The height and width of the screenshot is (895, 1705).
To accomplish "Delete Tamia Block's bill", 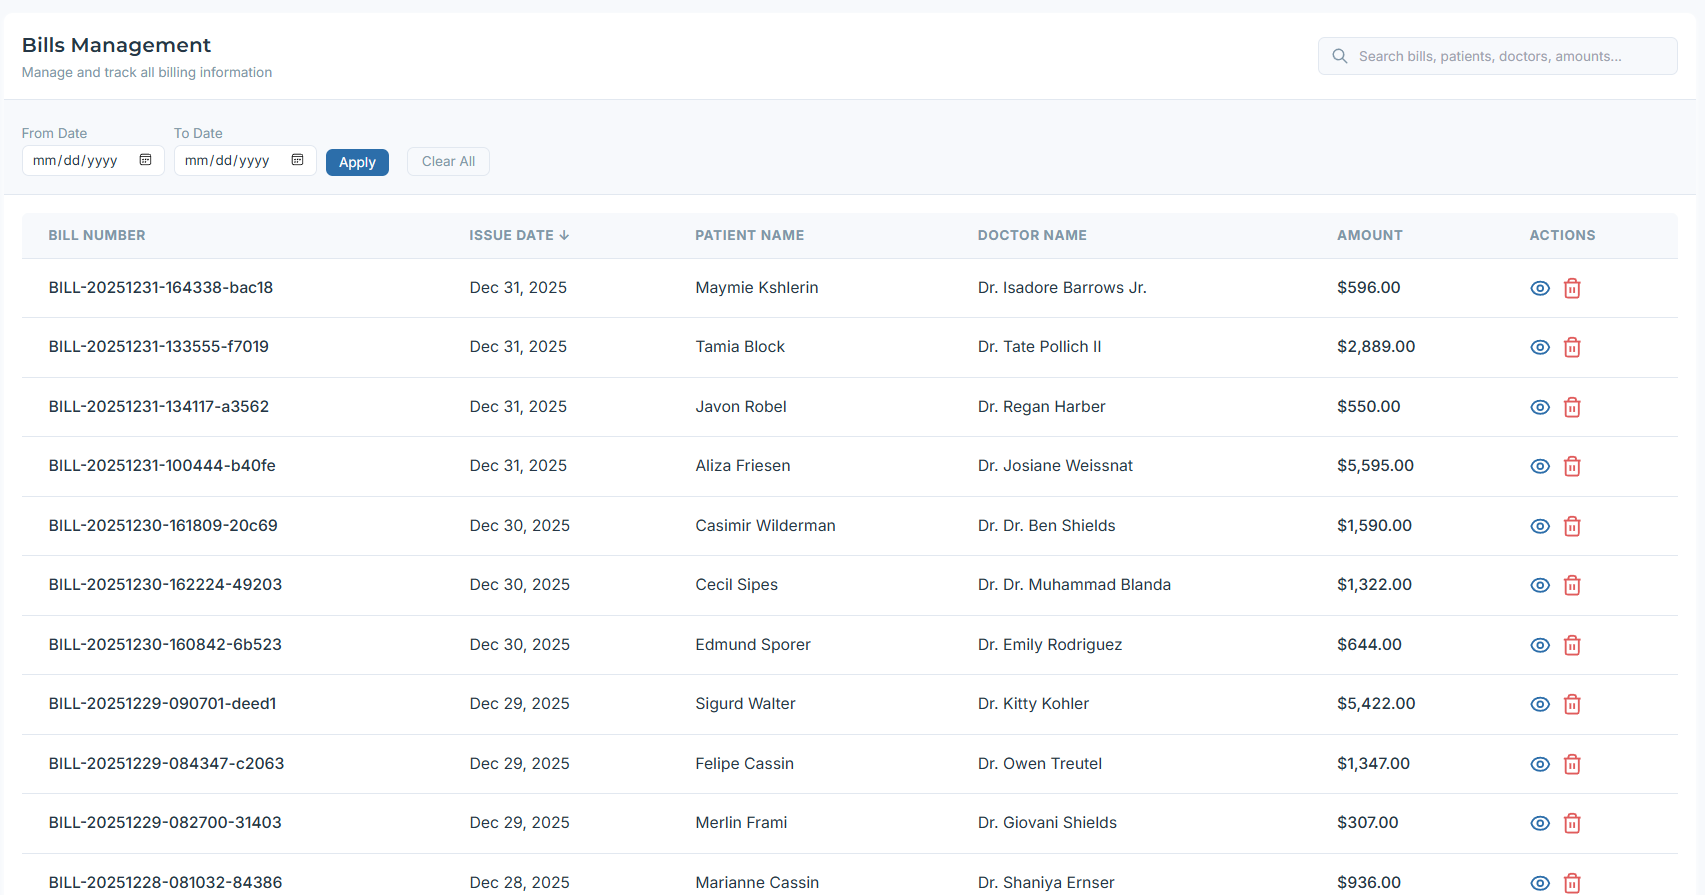I will [1572, 347].
